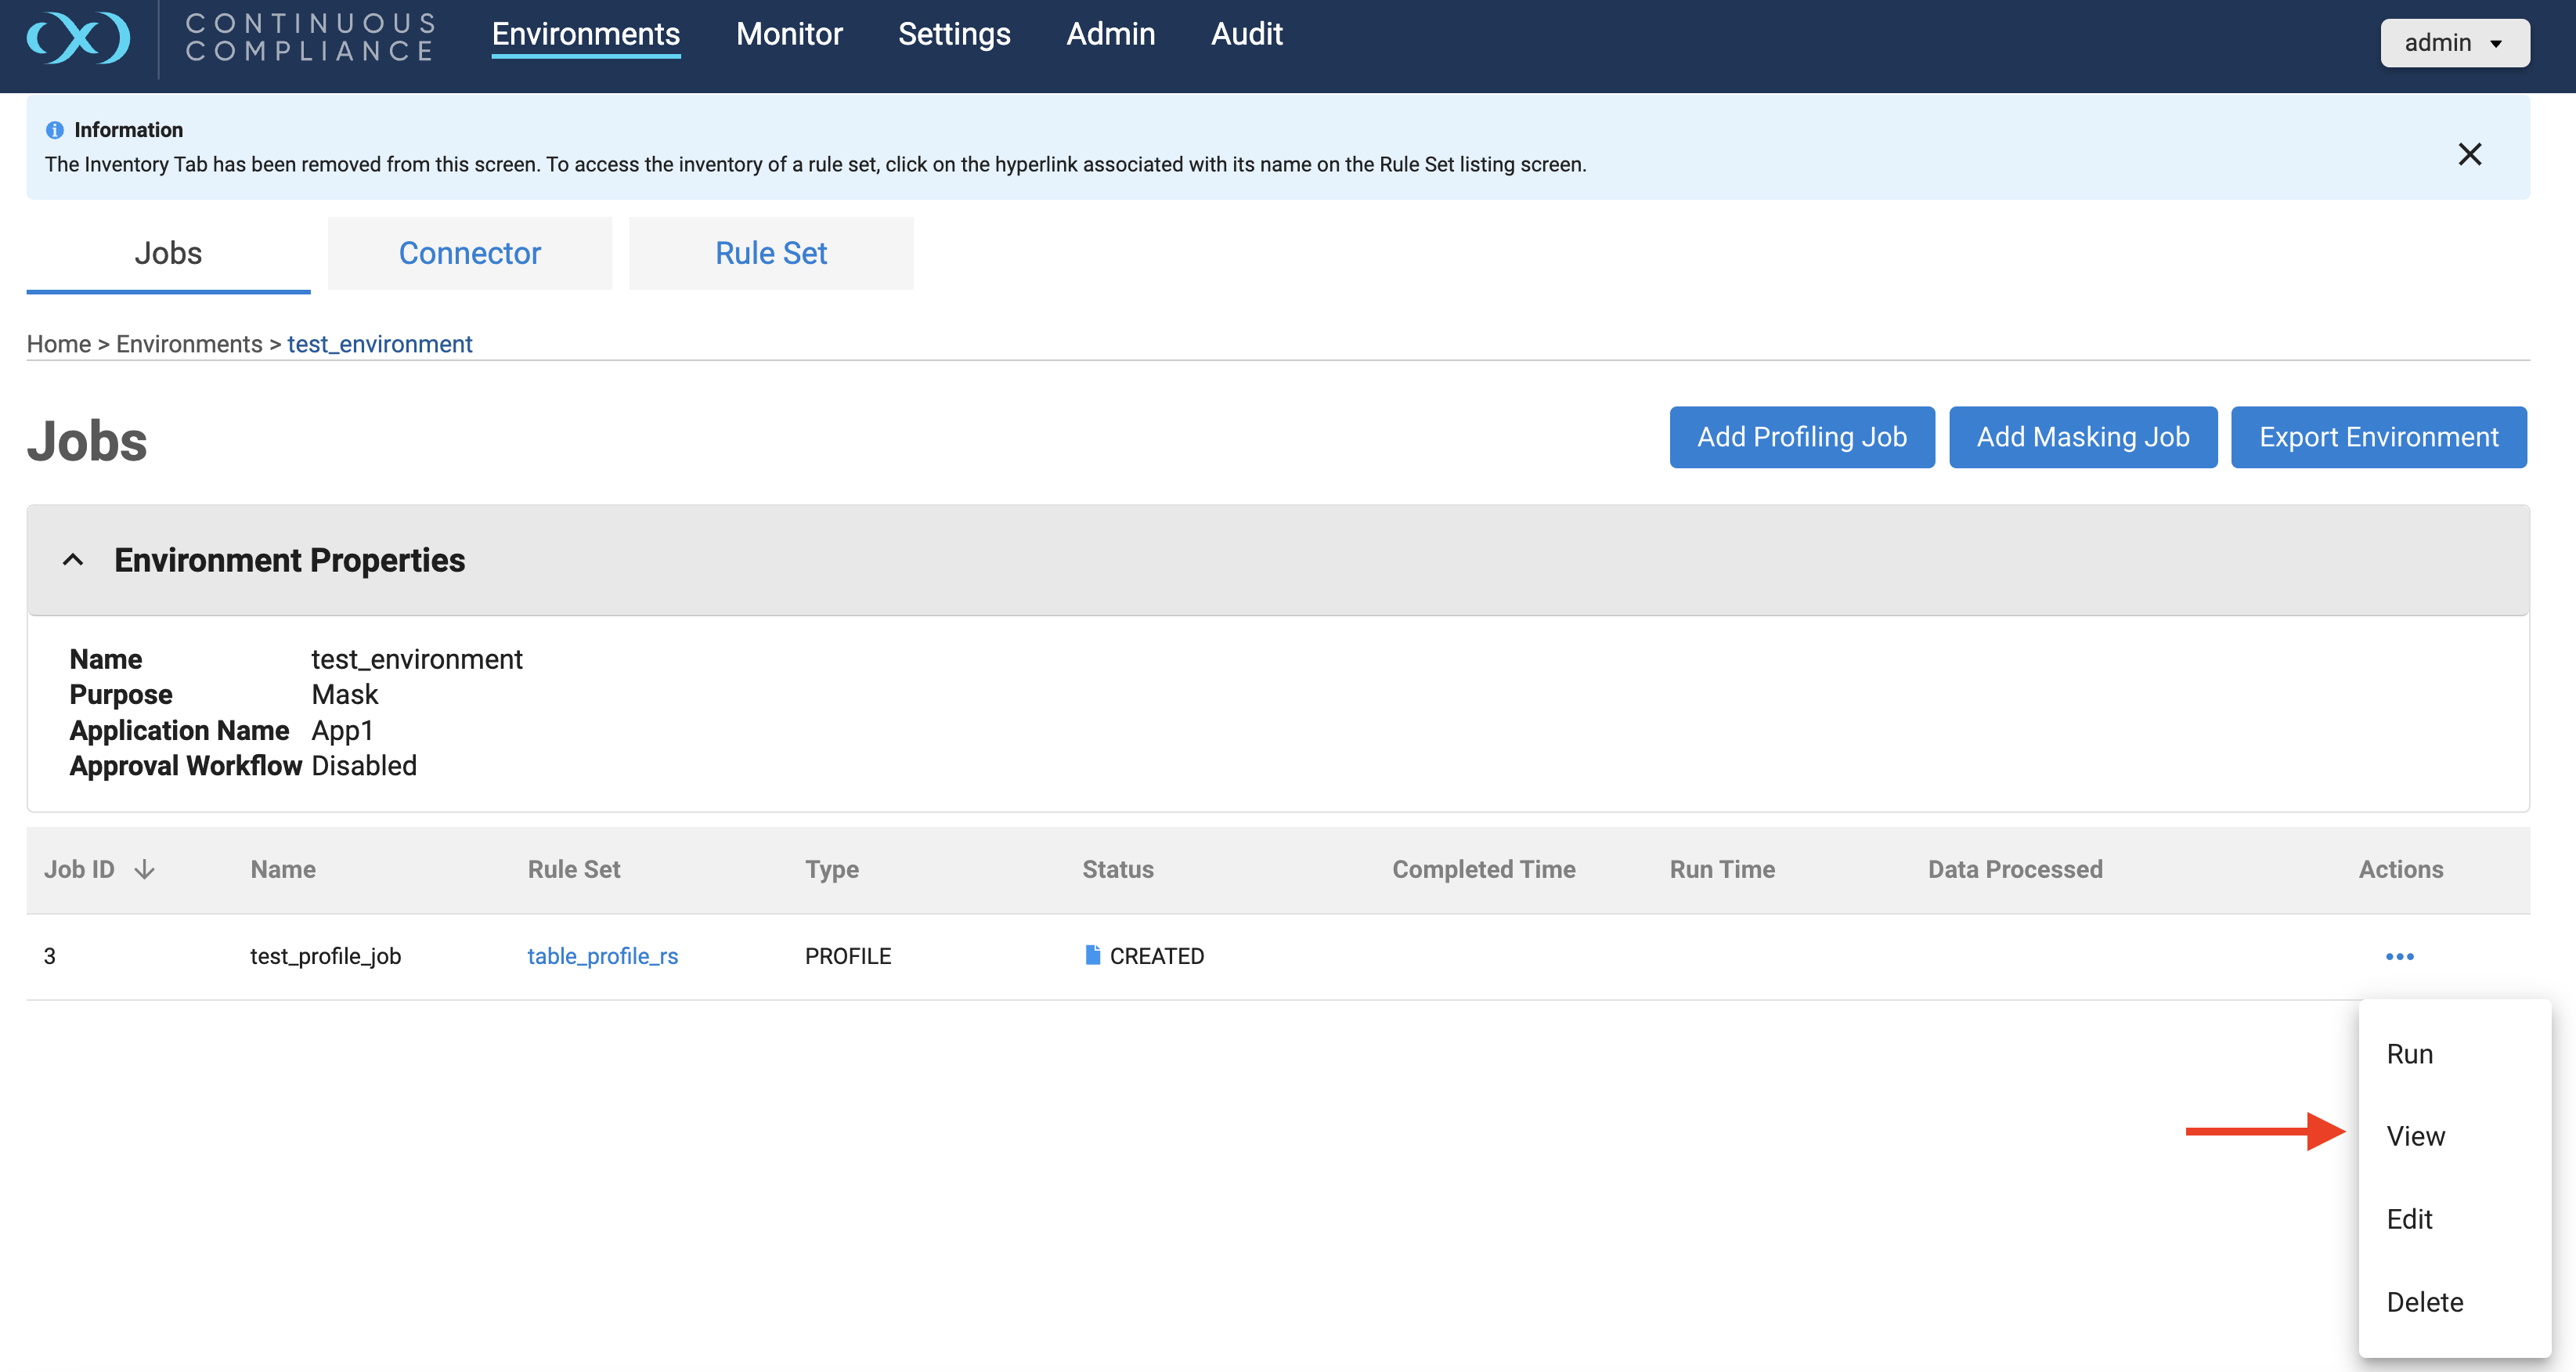Open the table_profile_rs rule set link
This screenshot has width=2576, height=1372.
(602, 956)
